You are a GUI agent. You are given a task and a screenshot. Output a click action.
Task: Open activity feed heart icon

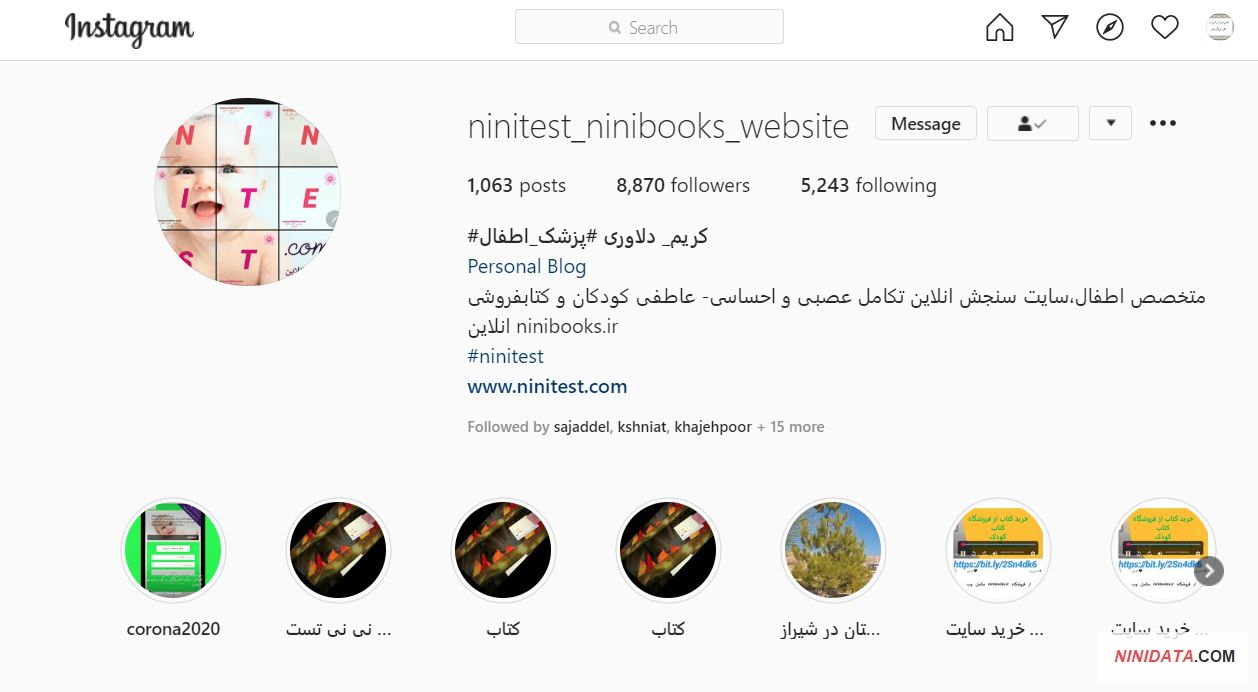(x=1165, y=28)
